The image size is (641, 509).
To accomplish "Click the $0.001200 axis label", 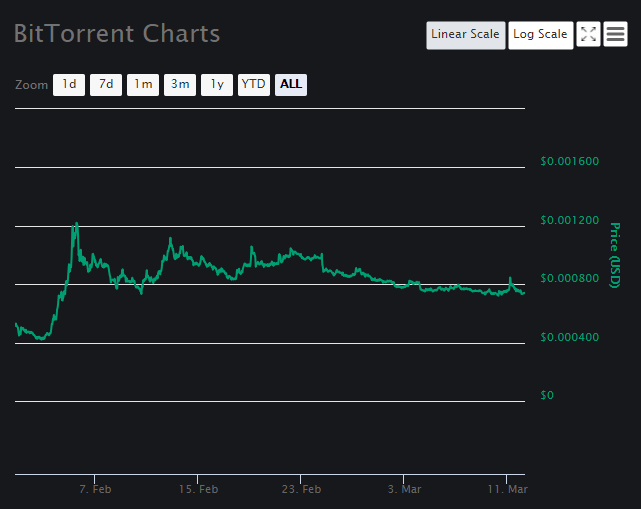I will [x=569, y=220].
